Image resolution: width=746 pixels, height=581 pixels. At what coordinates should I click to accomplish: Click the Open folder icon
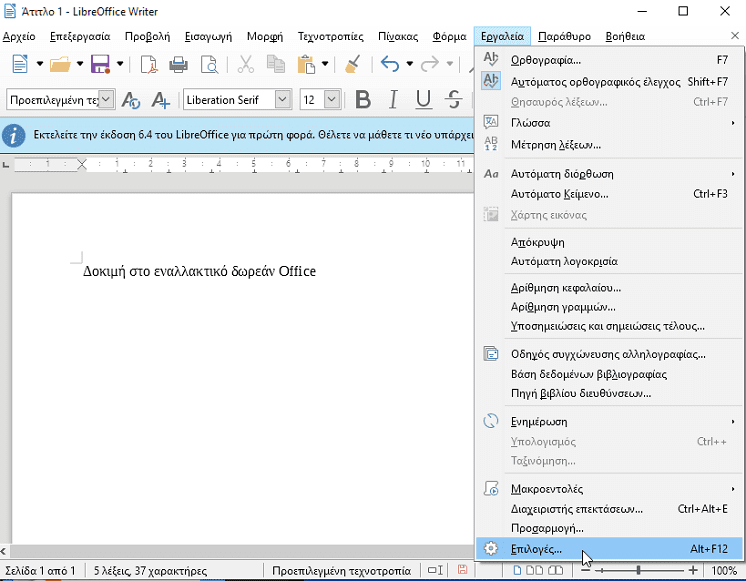pos(60,64)
